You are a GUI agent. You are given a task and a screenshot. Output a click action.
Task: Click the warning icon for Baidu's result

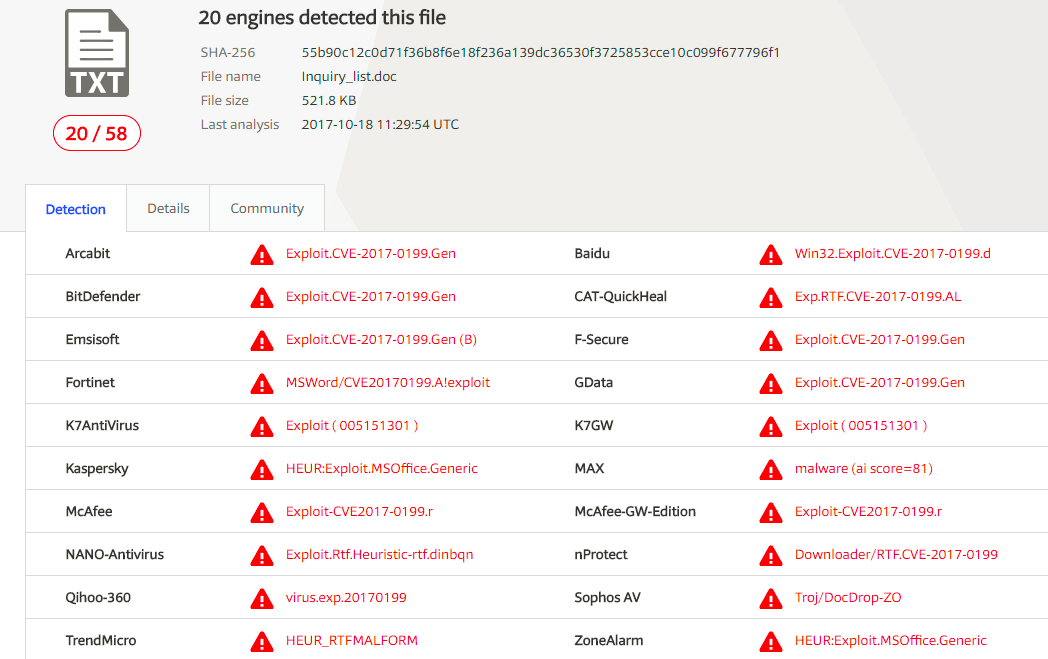[771, 255]
